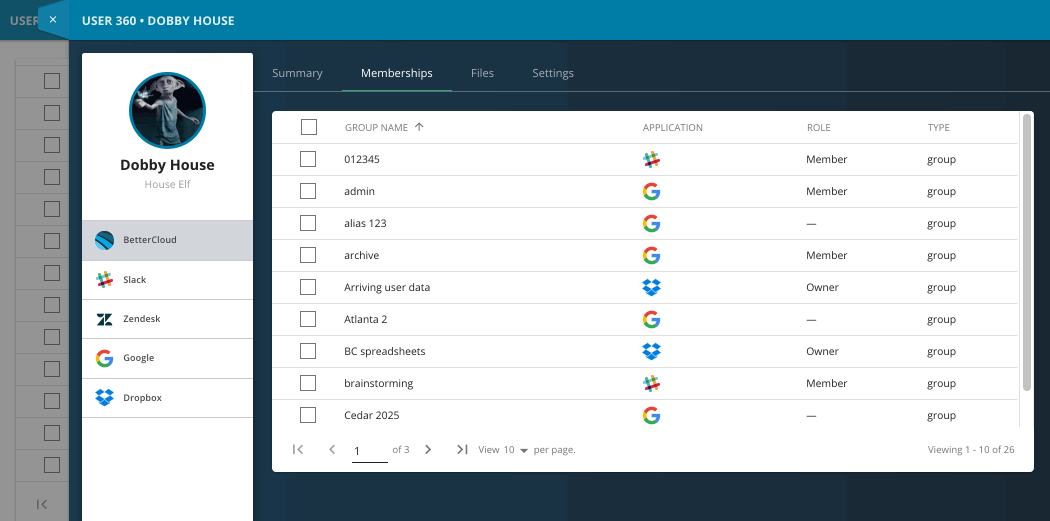Click the Slack icon in the 012345 row
Image resolution: width=1050 pixels, height=521 pixels.
click(651, 159)
